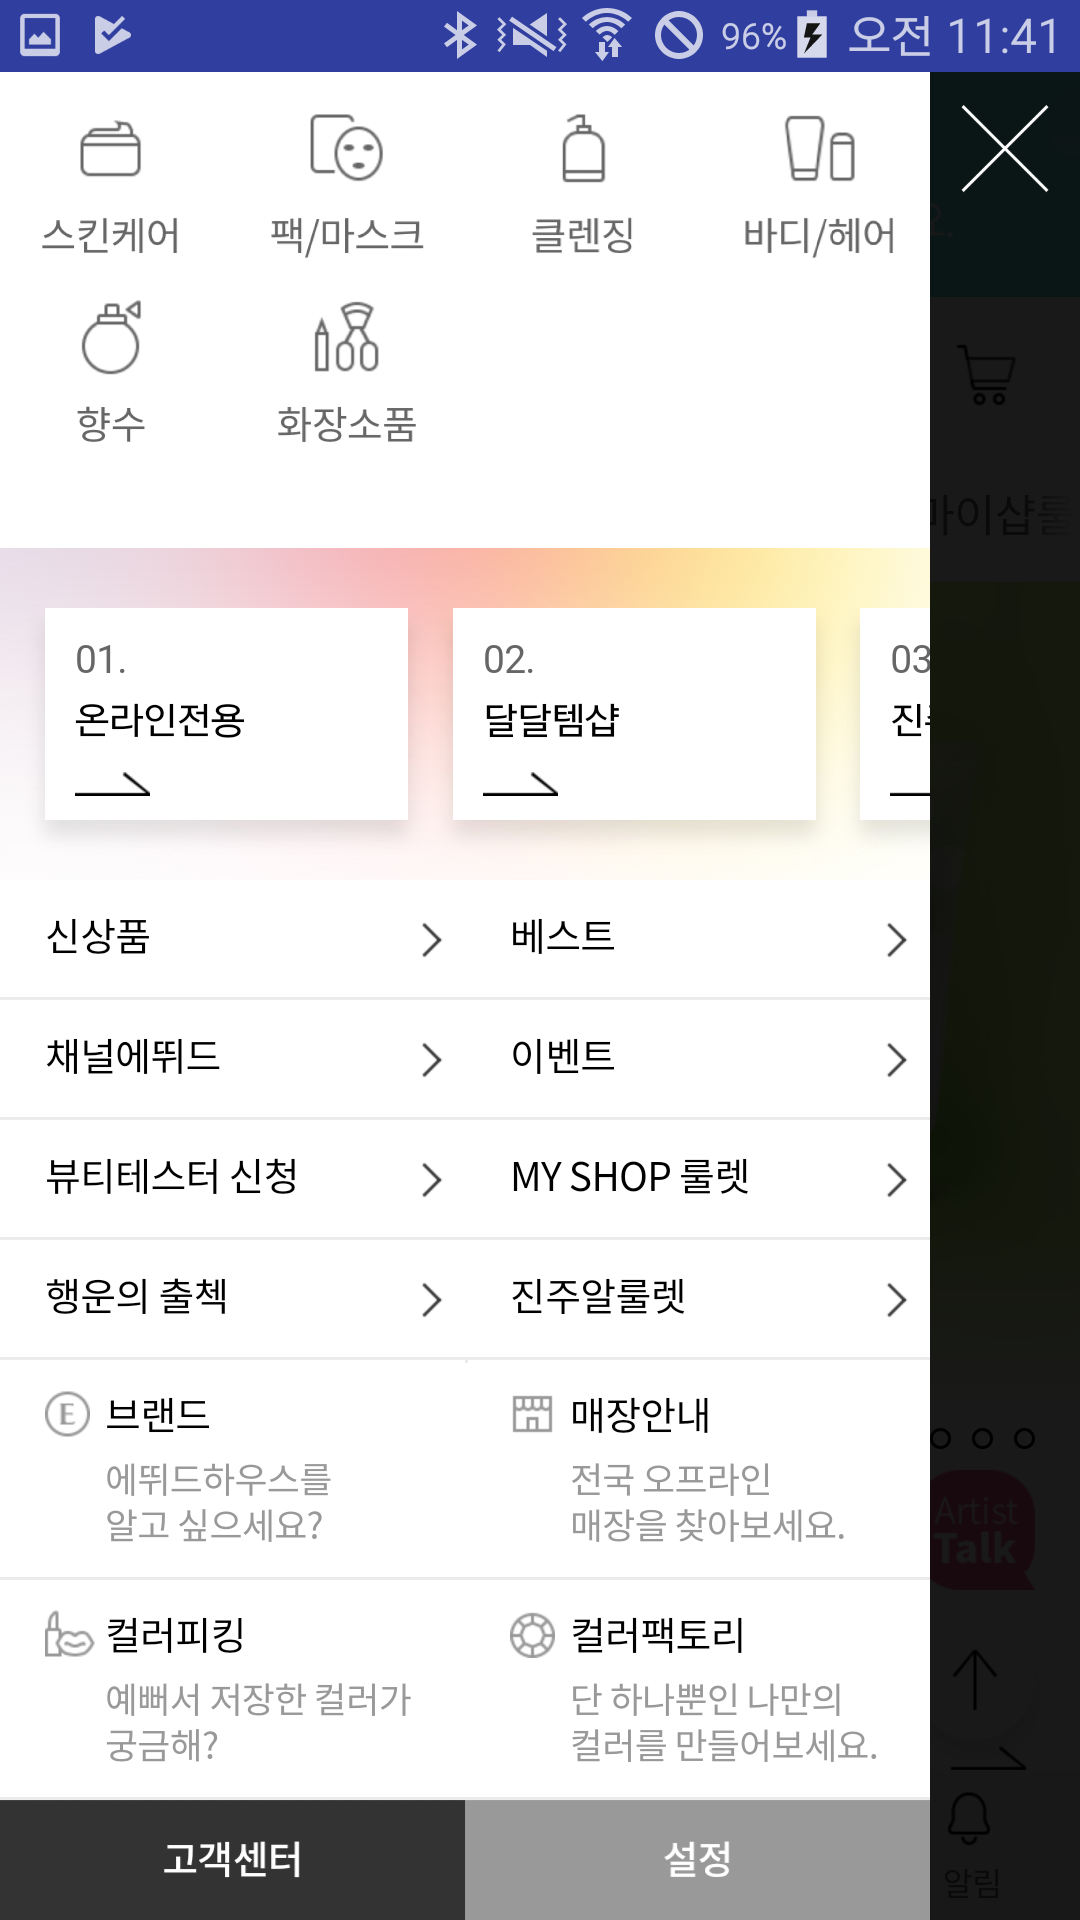Tap the 화장소품 makeup tools icon
Screen dimensions: 1080x1920
[346, 338]
